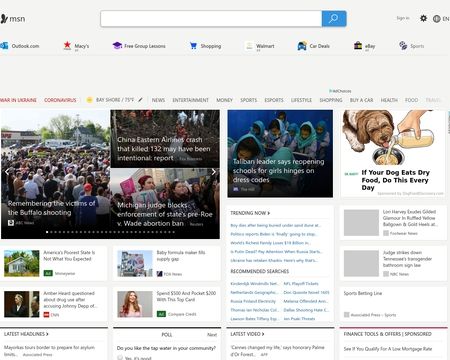Image resolution: width=450 pixels, height=360 pixels.
Task: Open Mayorkas tours border headline
Action: 49,350
